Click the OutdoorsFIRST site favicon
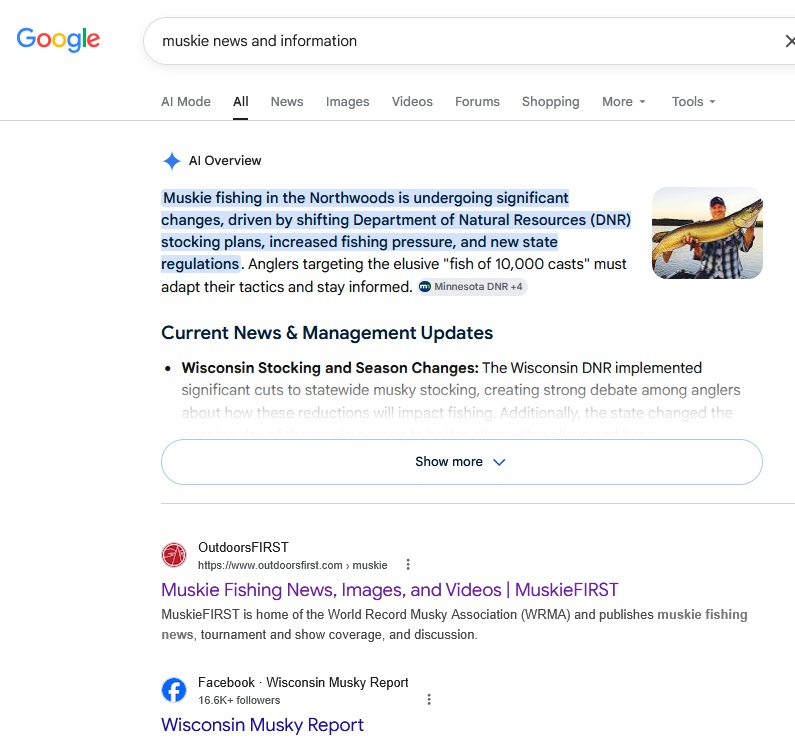Screen dimensions: 795x738 click(x=174, y=555)
